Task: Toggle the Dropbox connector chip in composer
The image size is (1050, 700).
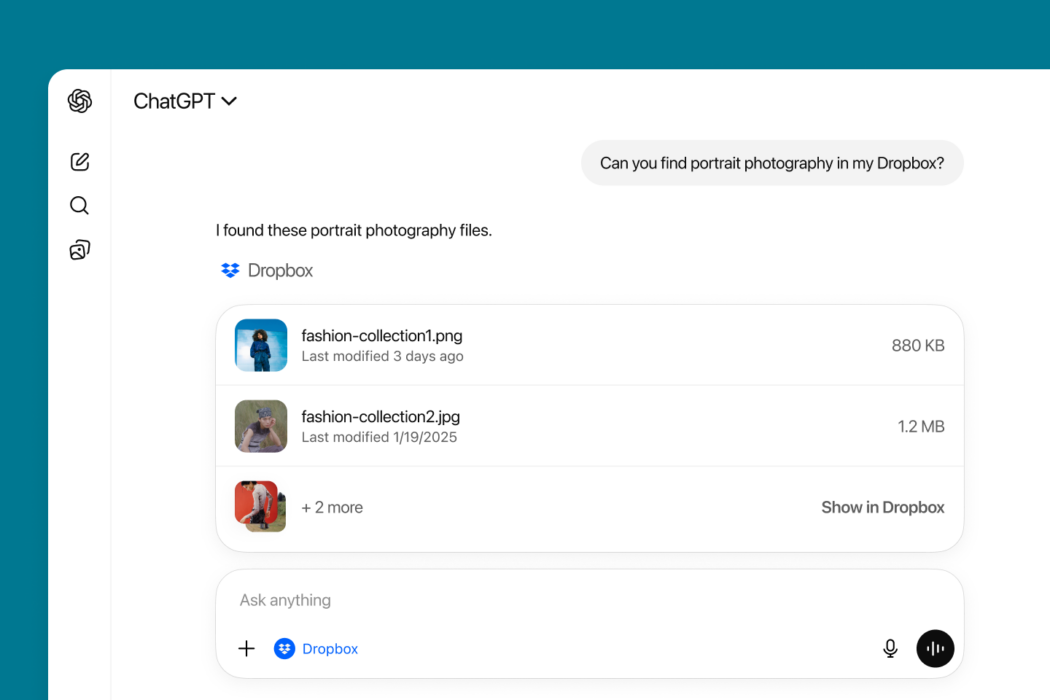Action: (316, 649)
